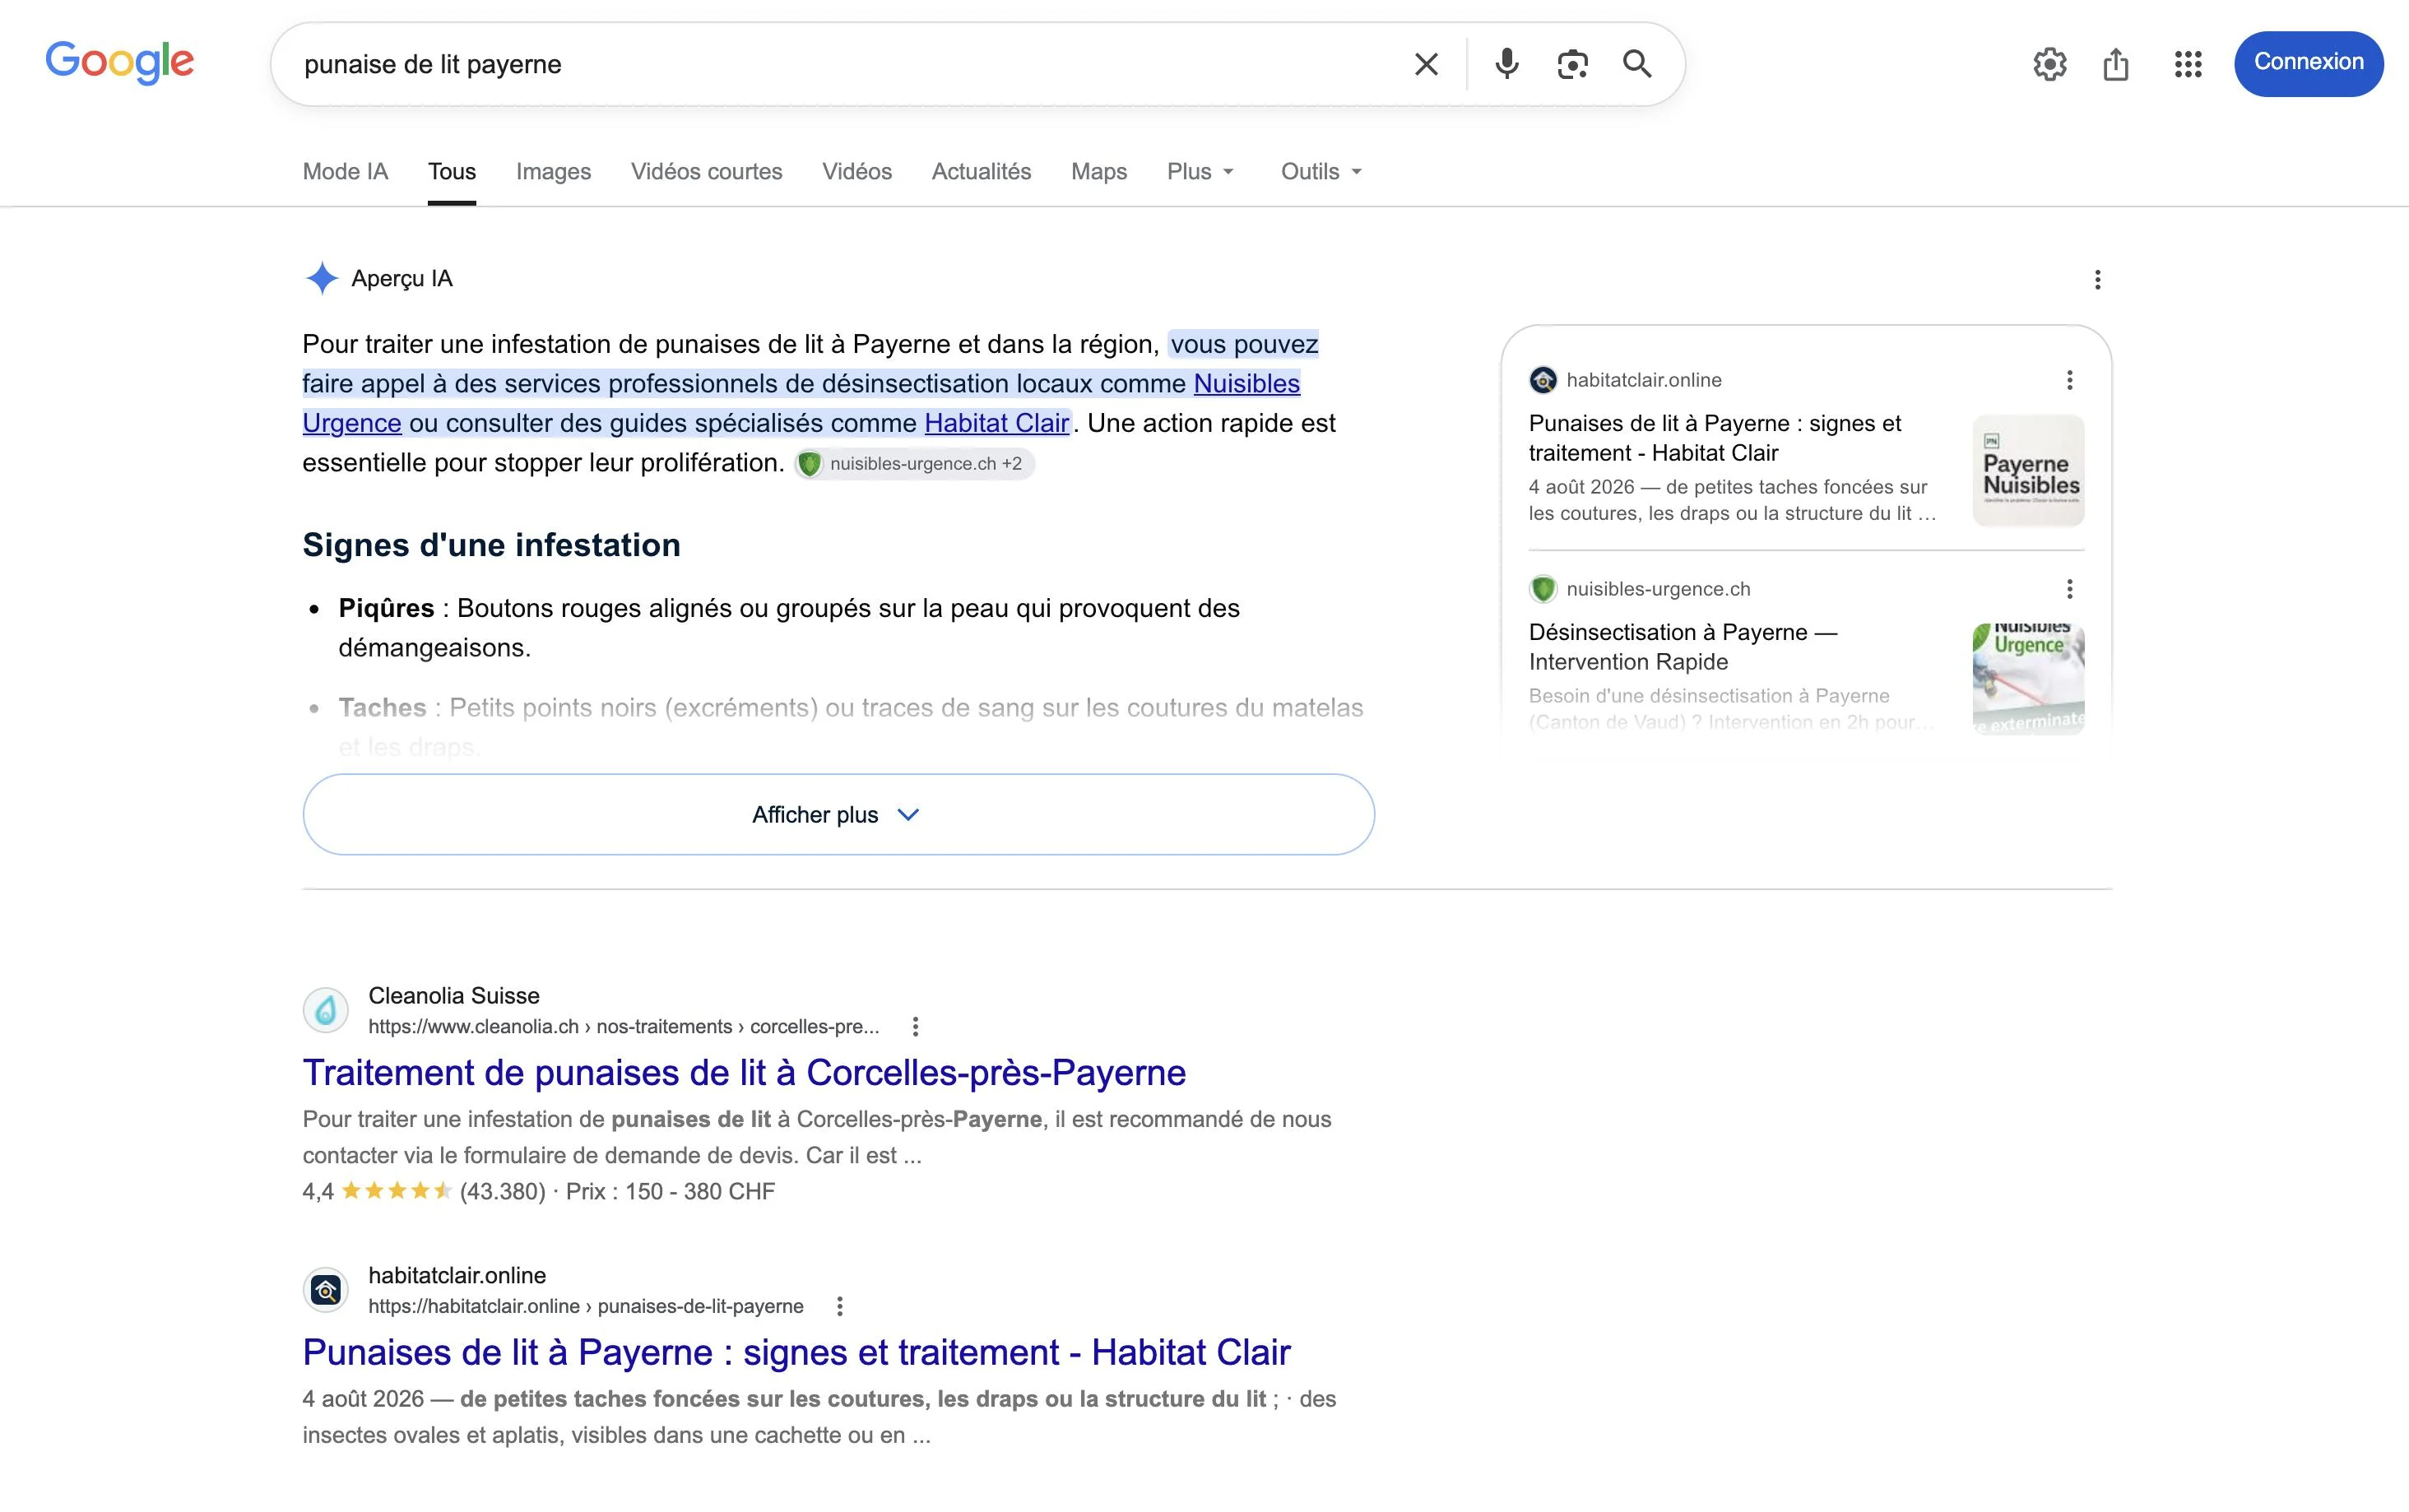Start voice search with the microphone icon
Image resolution: width=2409 pixels, height=1512 pixels.
(x=1506, y=64)
